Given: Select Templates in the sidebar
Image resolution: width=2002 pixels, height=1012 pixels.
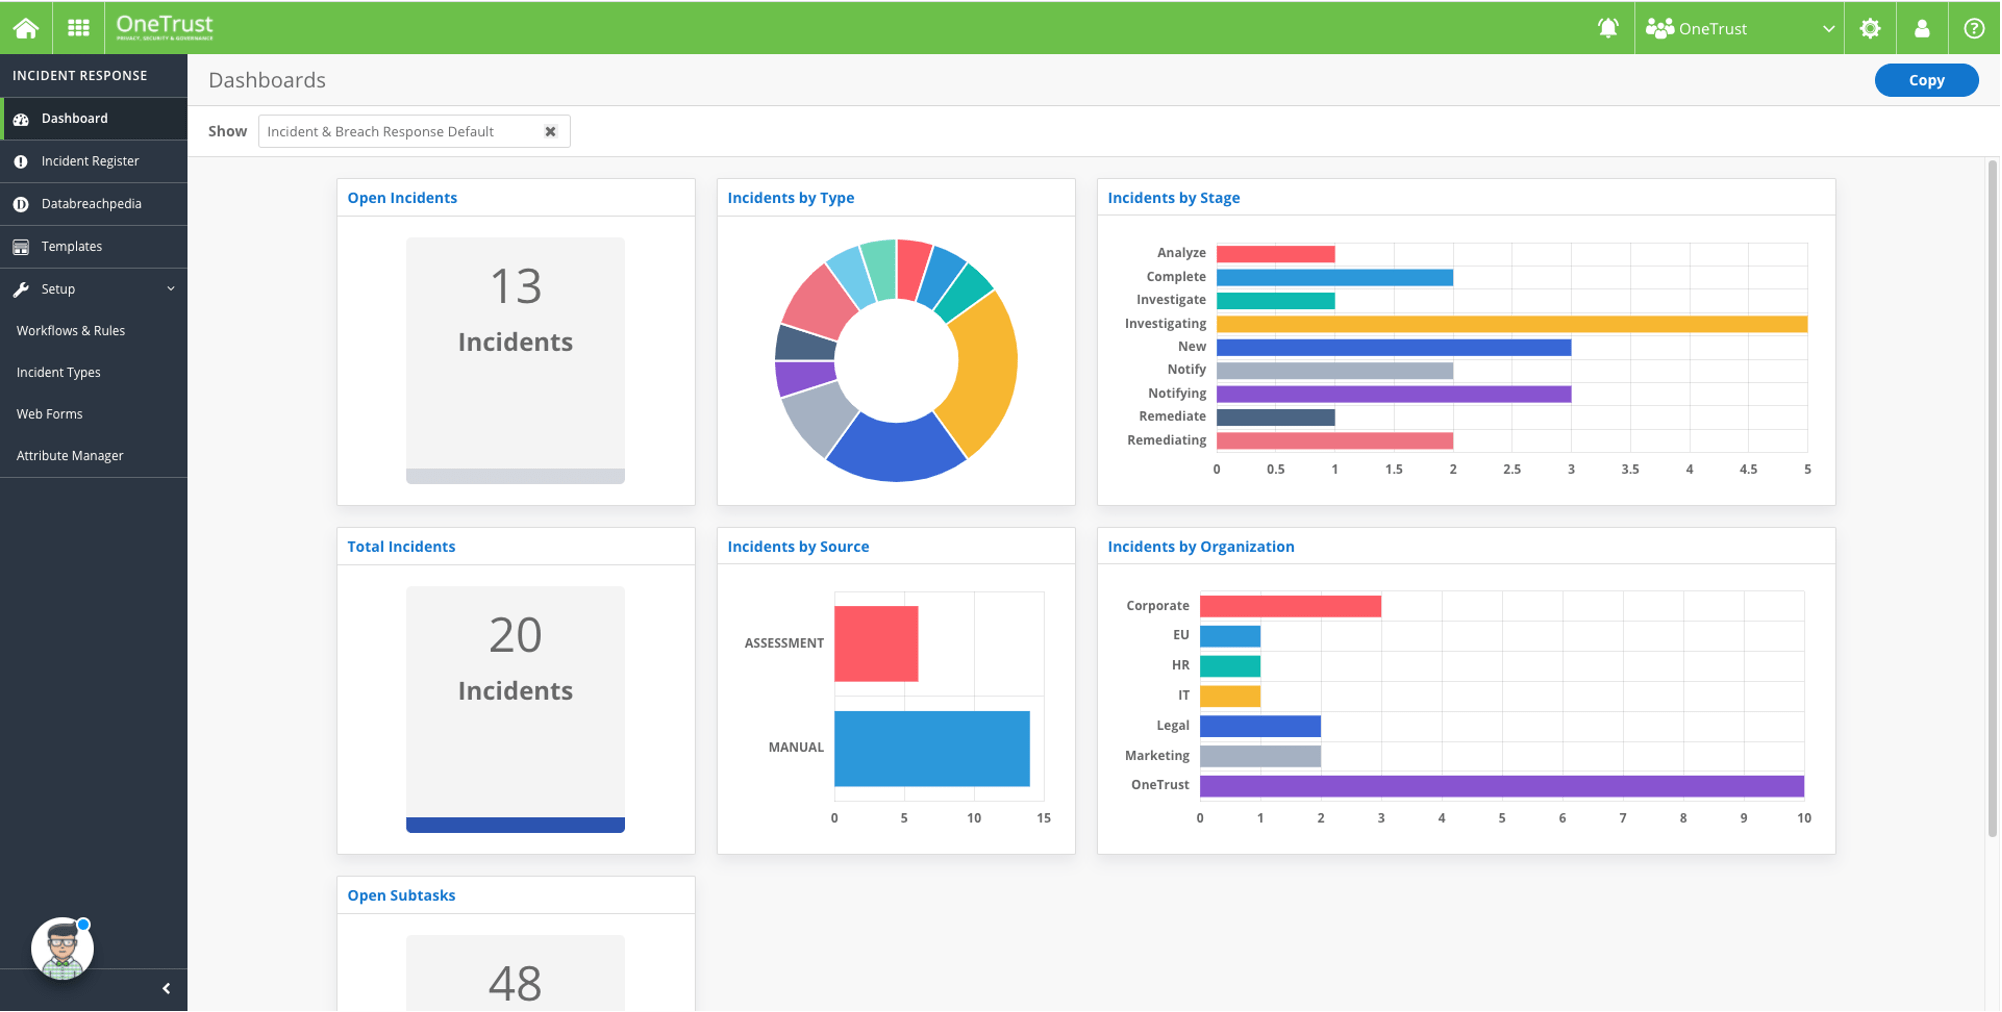Looking at the screenshot, I should (94, 247).
